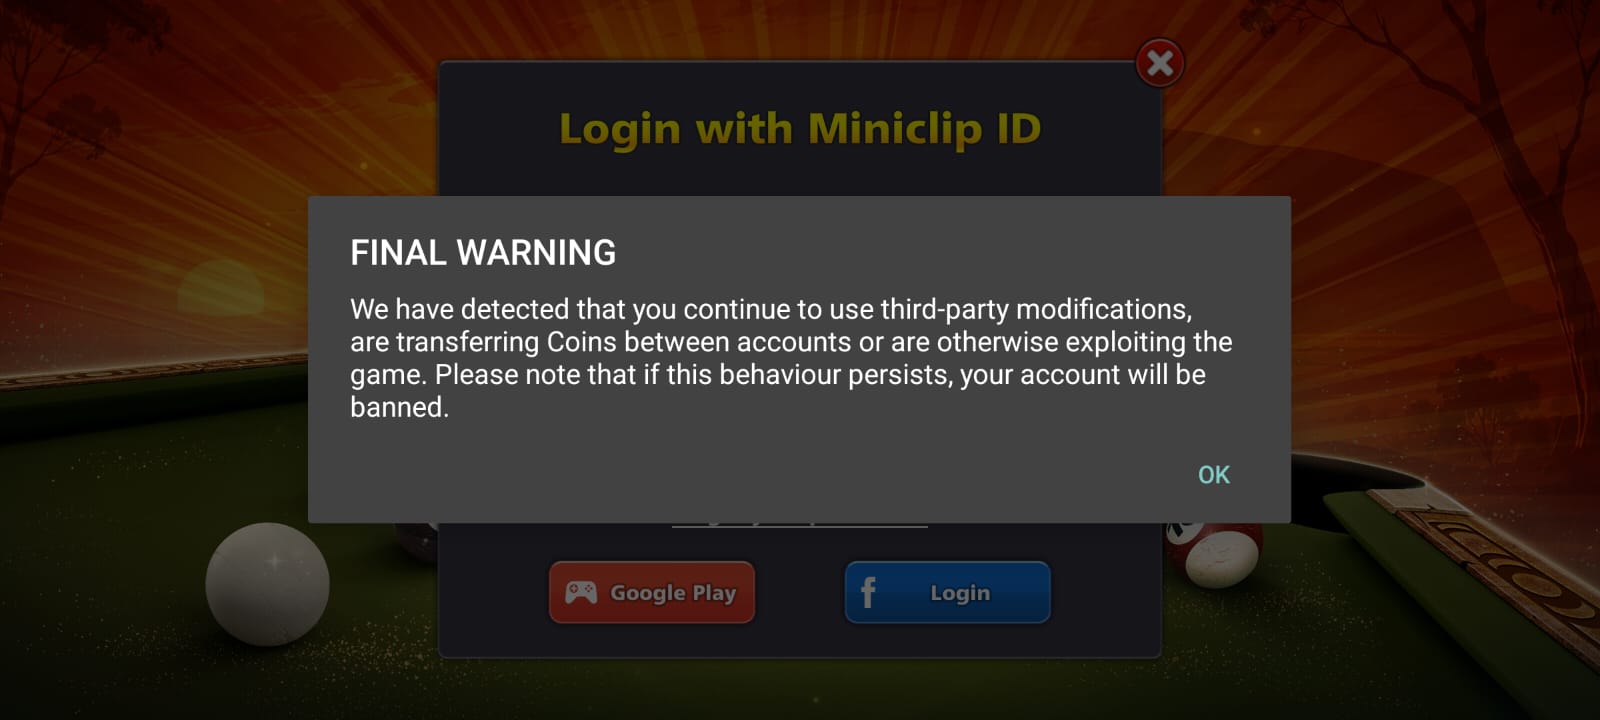
Task: Click the 'Login with Miniclip ID' title
Action: (800, 130)
